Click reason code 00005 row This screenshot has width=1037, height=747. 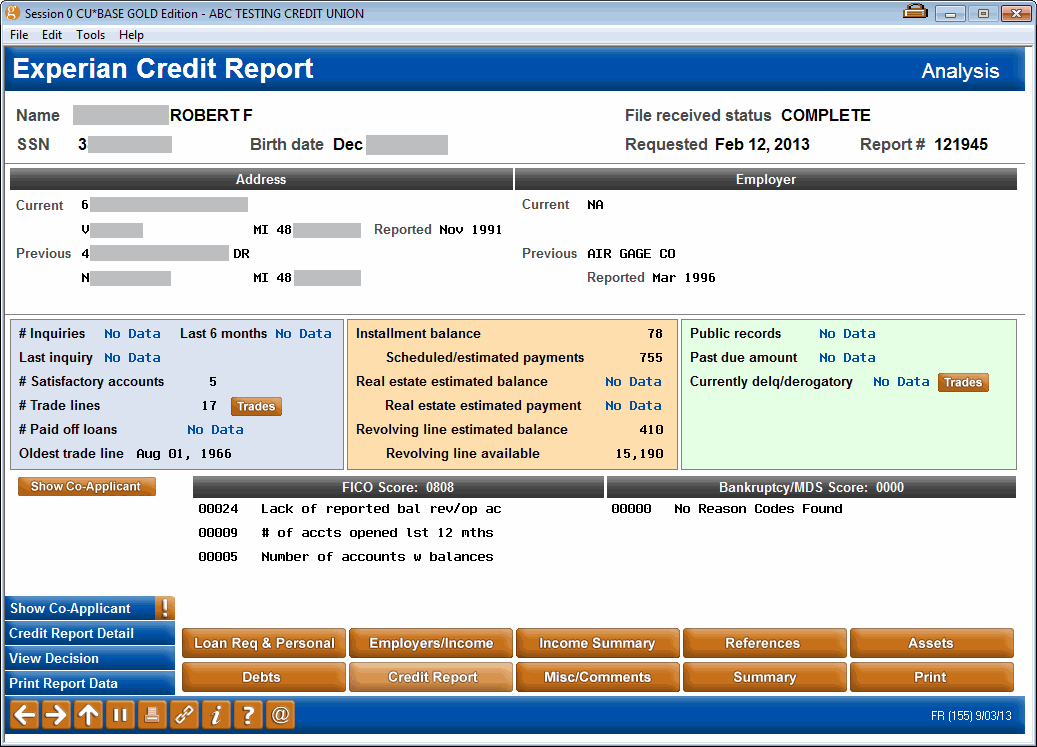345,557
